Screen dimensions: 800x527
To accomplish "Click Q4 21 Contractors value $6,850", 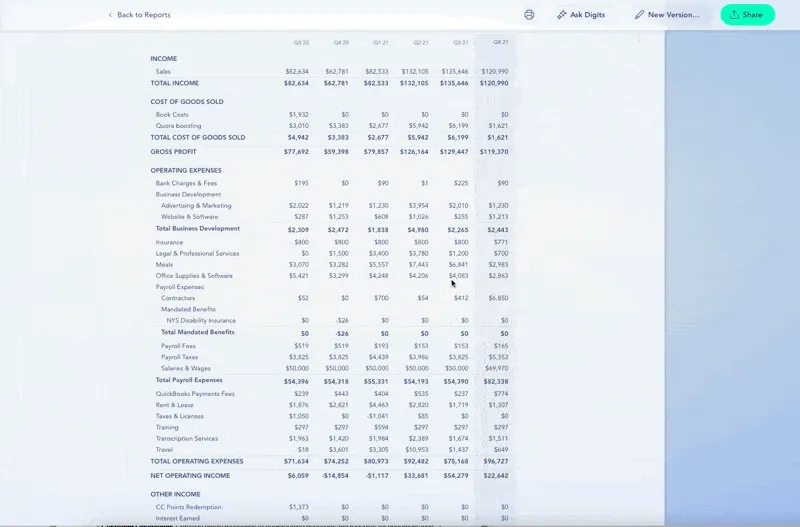I will (x=498, y=298).
